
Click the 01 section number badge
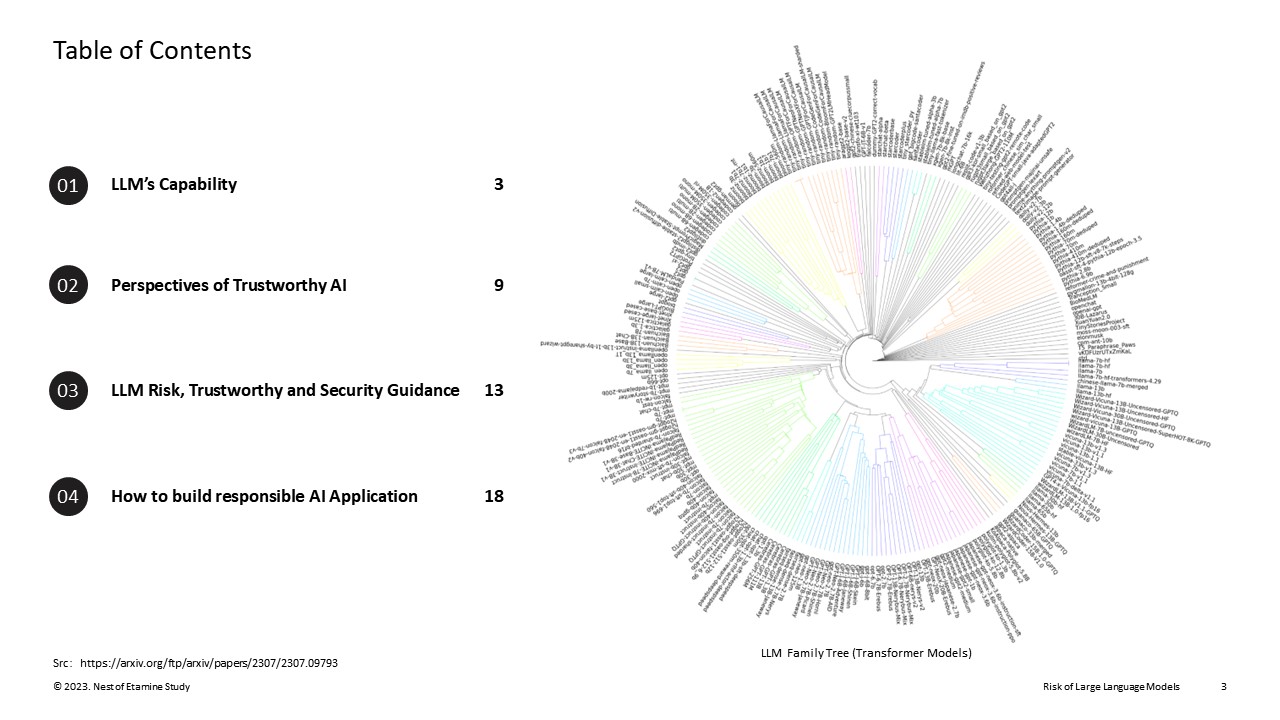(68, 185)
